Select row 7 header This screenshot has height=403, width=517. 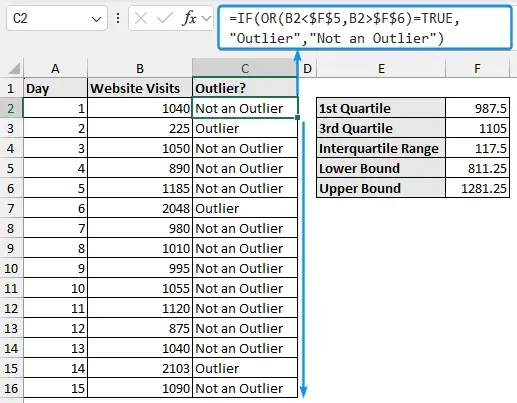[11, 208]
